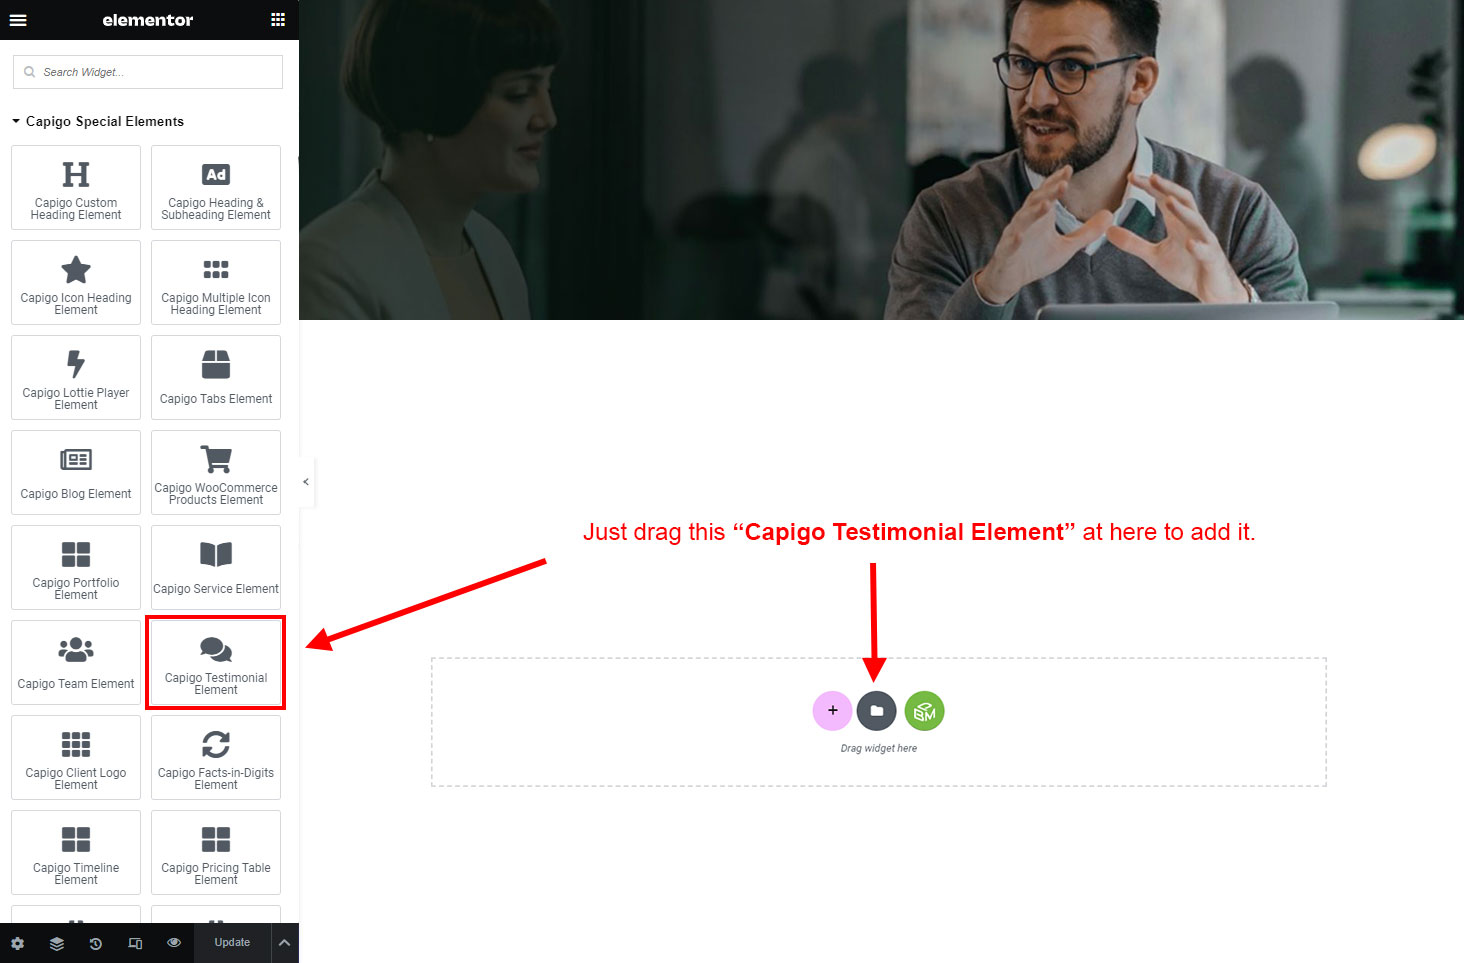The image size is (1464, 963).
Task: Open the Navigator layers icon
Action: (x=57, y=943)
